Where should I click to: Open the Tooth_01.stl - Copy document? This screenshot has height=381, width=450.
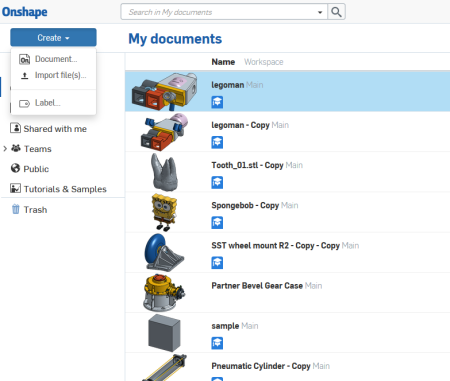pyautogui.click(x=247, y=165)
